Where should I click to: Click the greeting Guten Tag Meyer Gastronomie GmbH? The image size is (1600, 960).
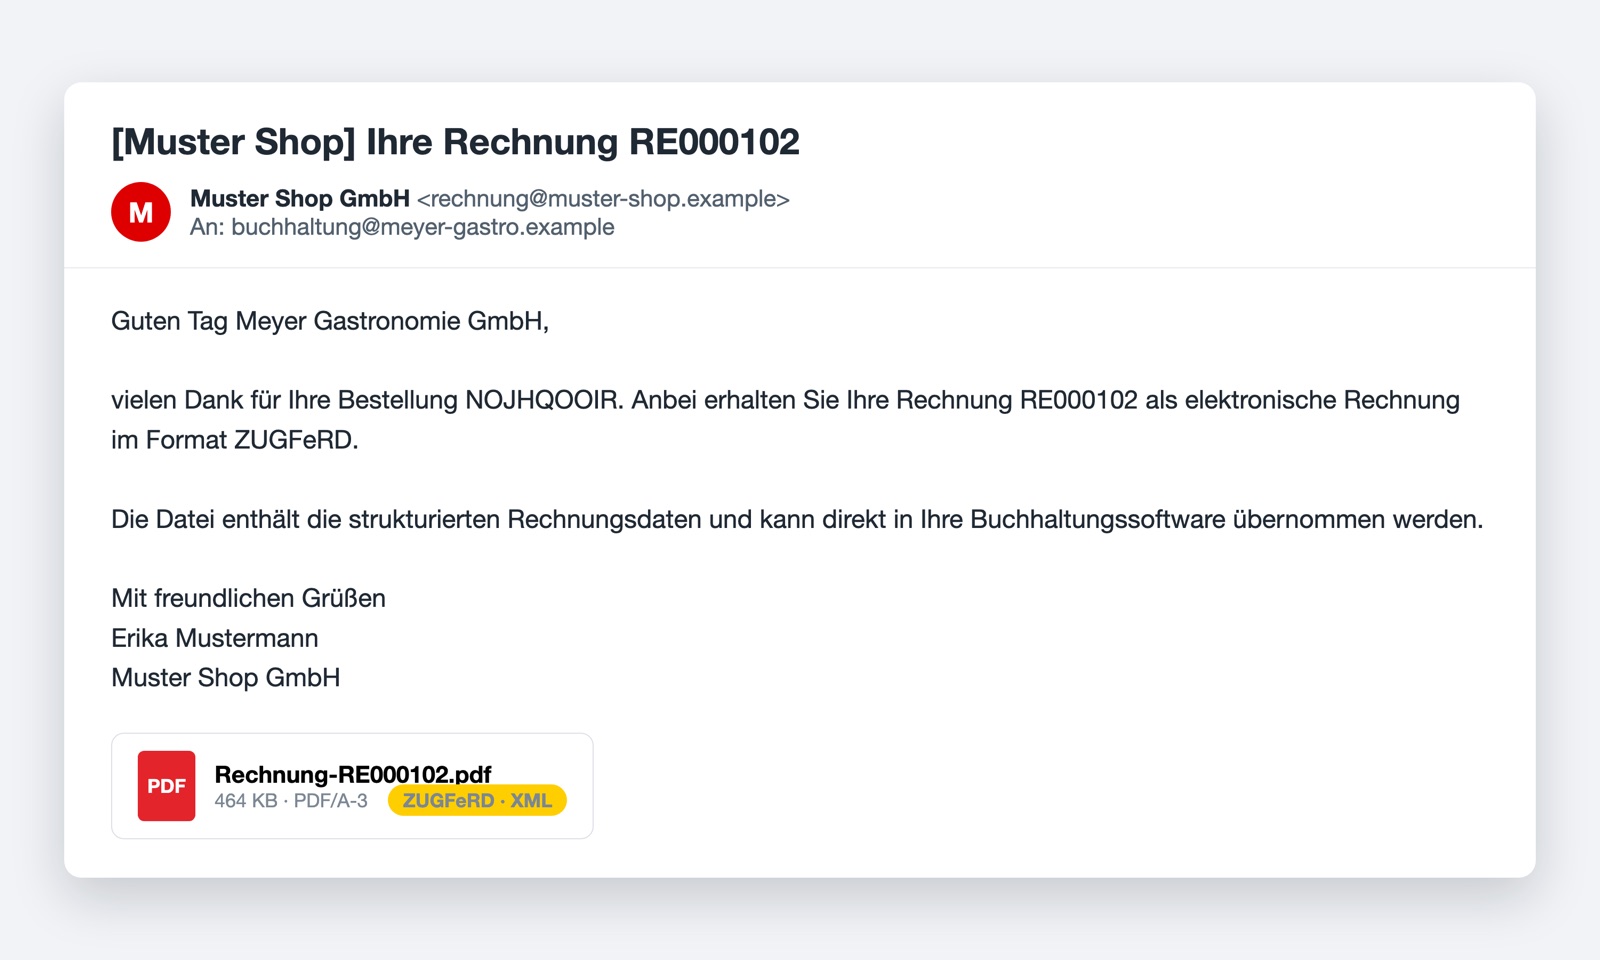[x=330, y=321]
